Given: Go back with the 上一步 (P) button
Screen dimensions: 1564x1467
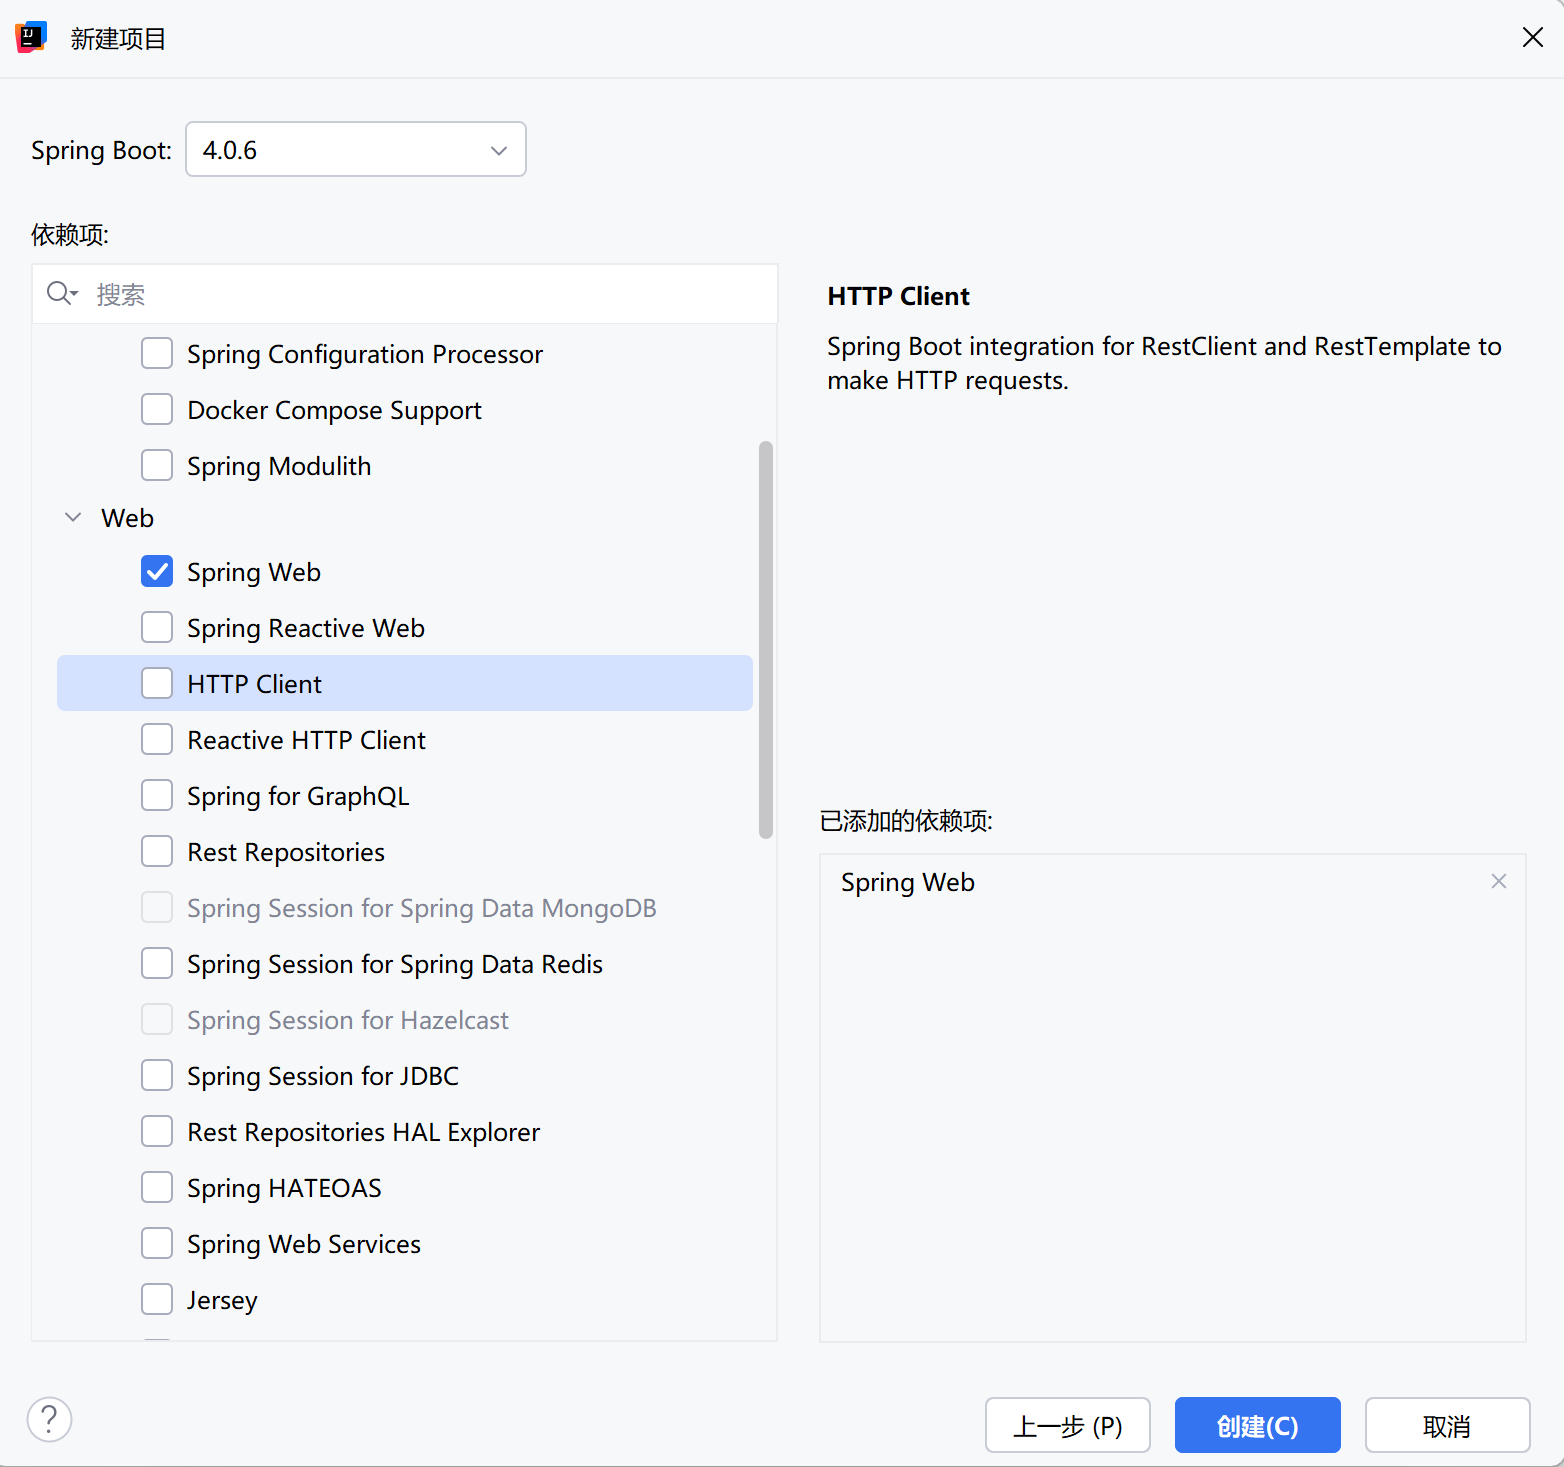Looking at the screenshot, I should pyautogui.click(x=1068, y=1425).
